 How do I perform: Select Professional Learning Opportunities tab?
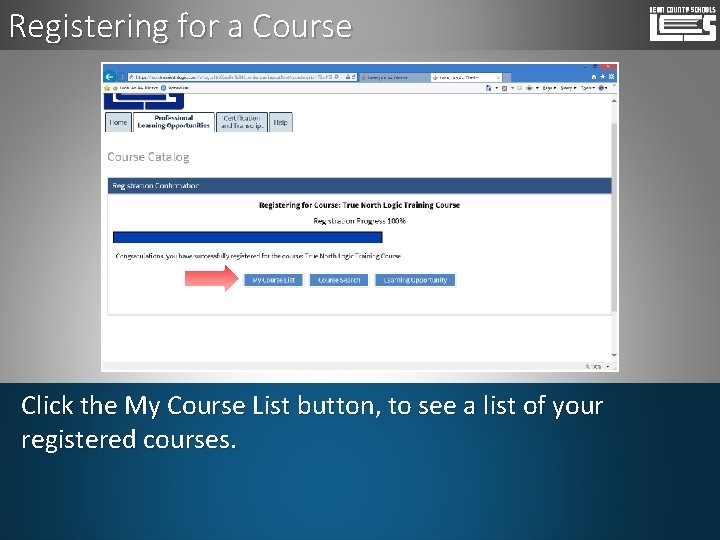tap(174, 122)
